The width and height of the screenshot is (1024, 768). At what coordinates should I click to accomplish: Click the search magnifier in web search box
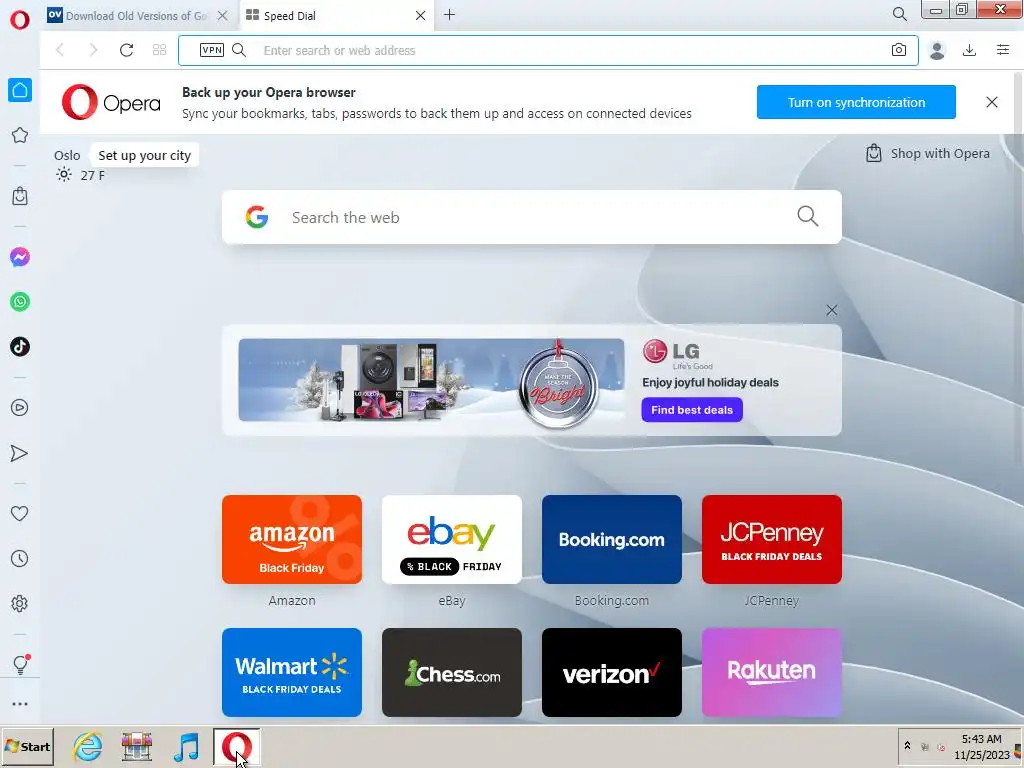point(807,216)
